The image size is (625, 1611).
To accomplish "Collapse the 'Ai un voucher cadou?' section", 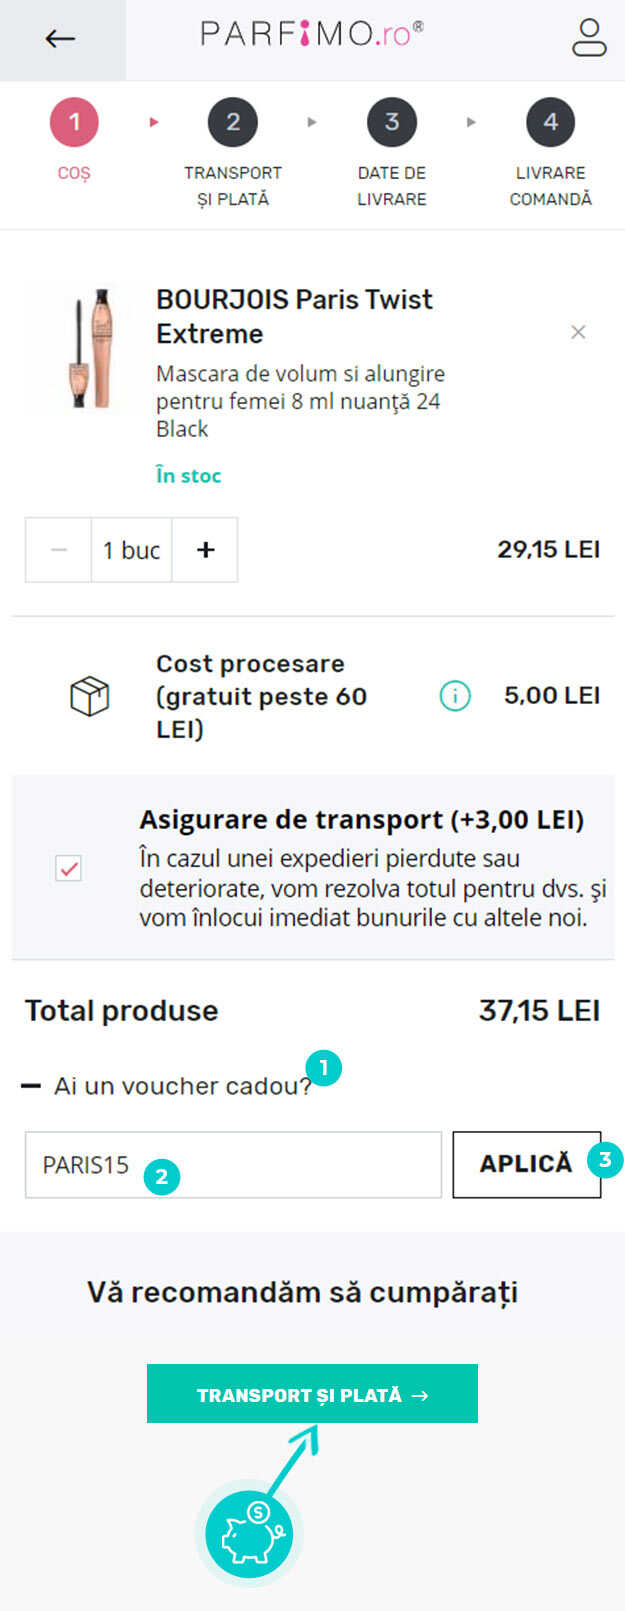I will [166, 1086].
